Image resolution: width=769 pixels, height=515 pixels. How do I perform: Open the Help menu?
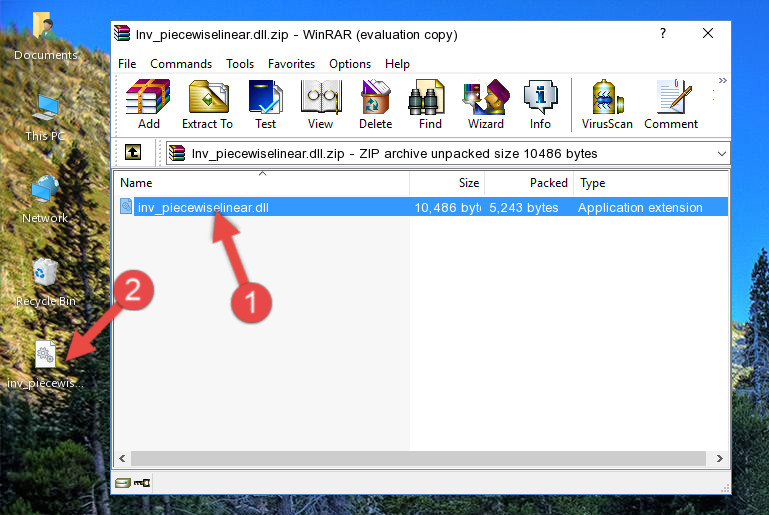pyautogui.click(x=397, y=64)
